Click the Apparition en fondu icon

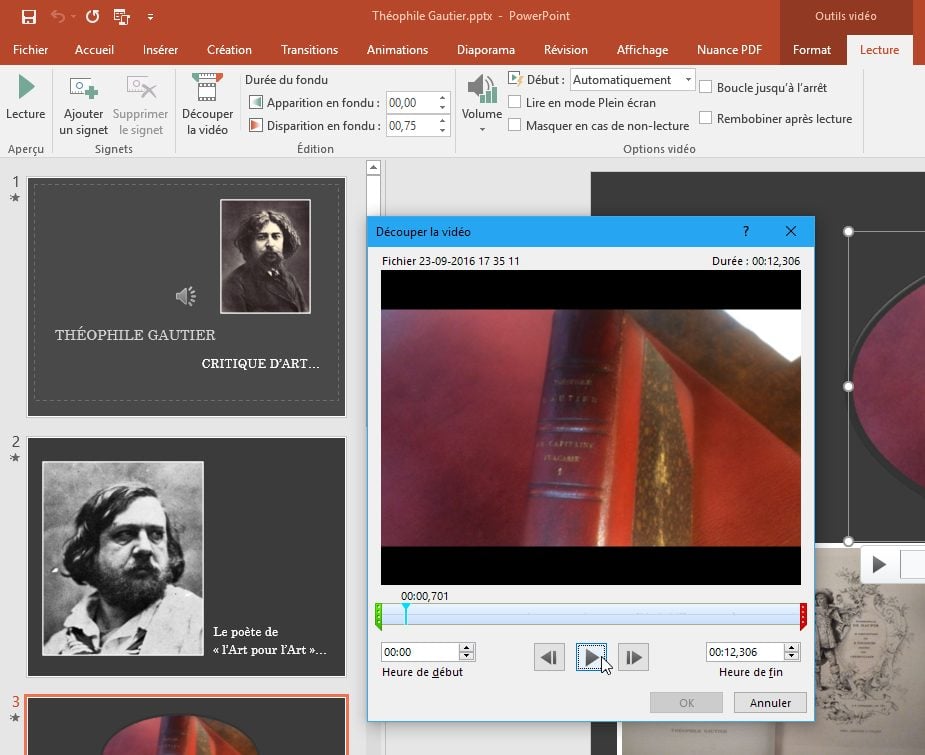coord(255,103)
